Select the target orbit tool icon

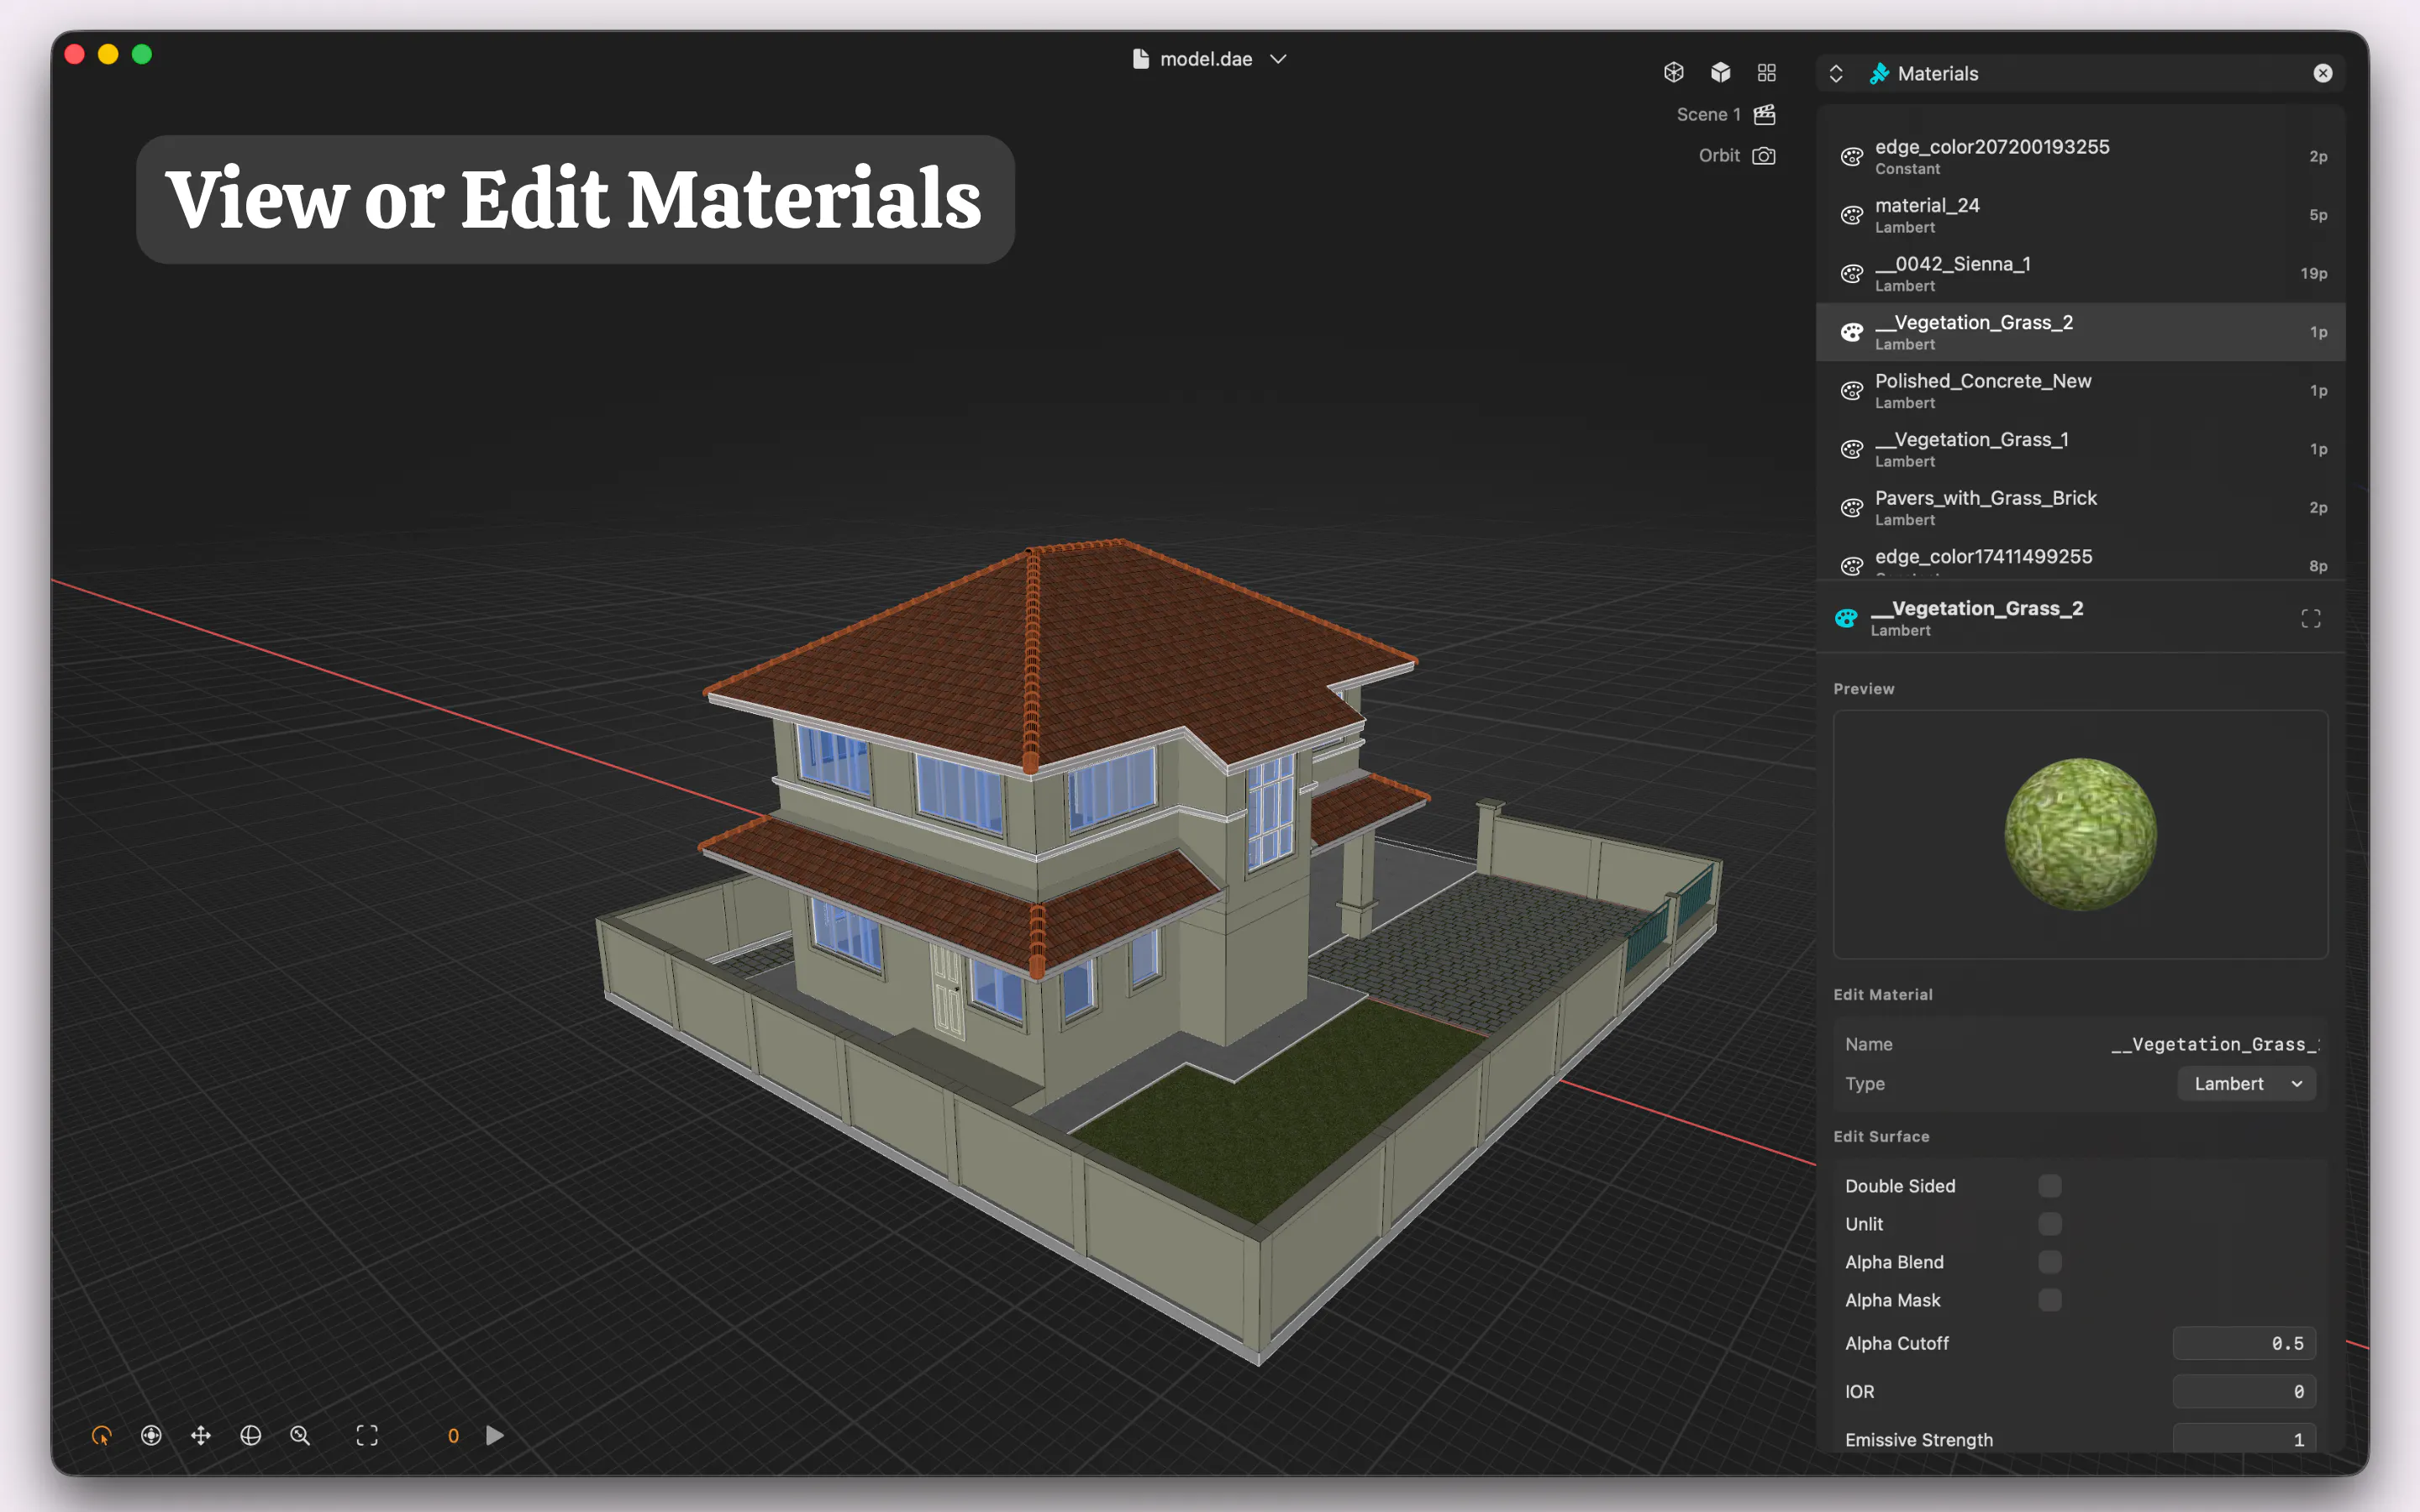pos(151,1436)
